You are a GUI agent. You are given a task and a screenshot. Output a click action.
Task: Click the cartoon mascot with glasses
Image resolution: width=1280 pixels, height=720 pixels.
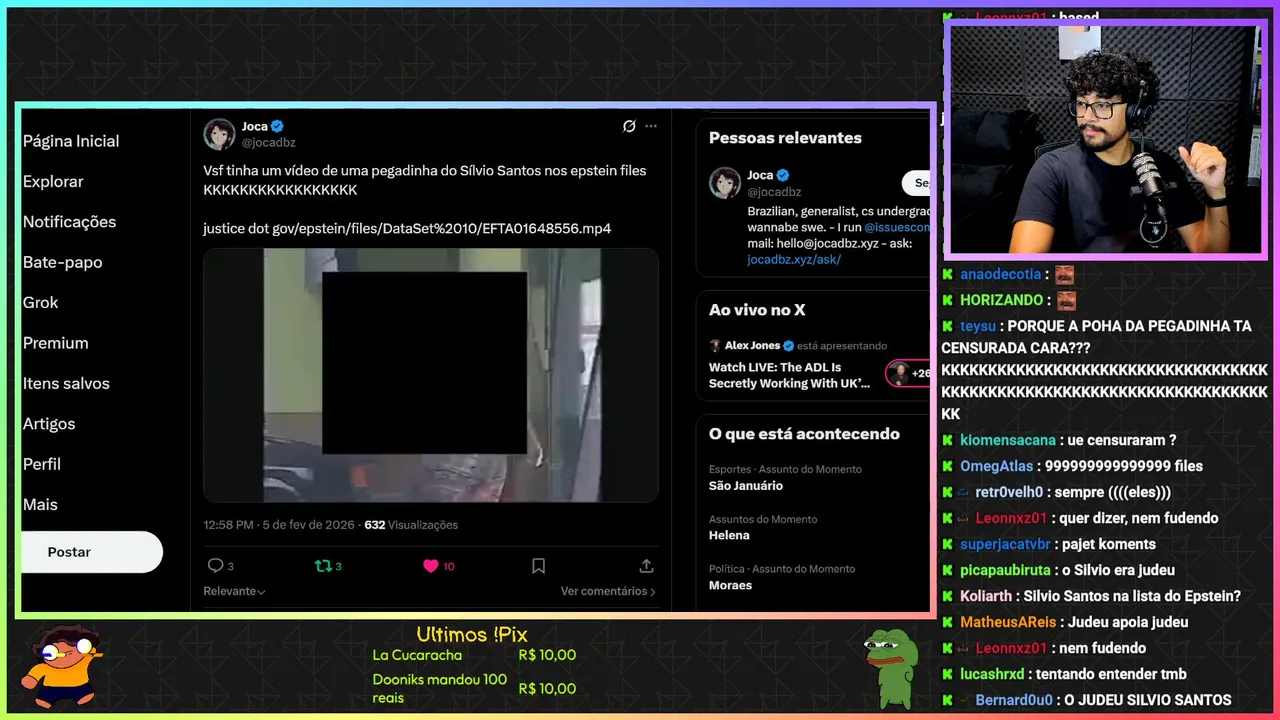point(63,666)
